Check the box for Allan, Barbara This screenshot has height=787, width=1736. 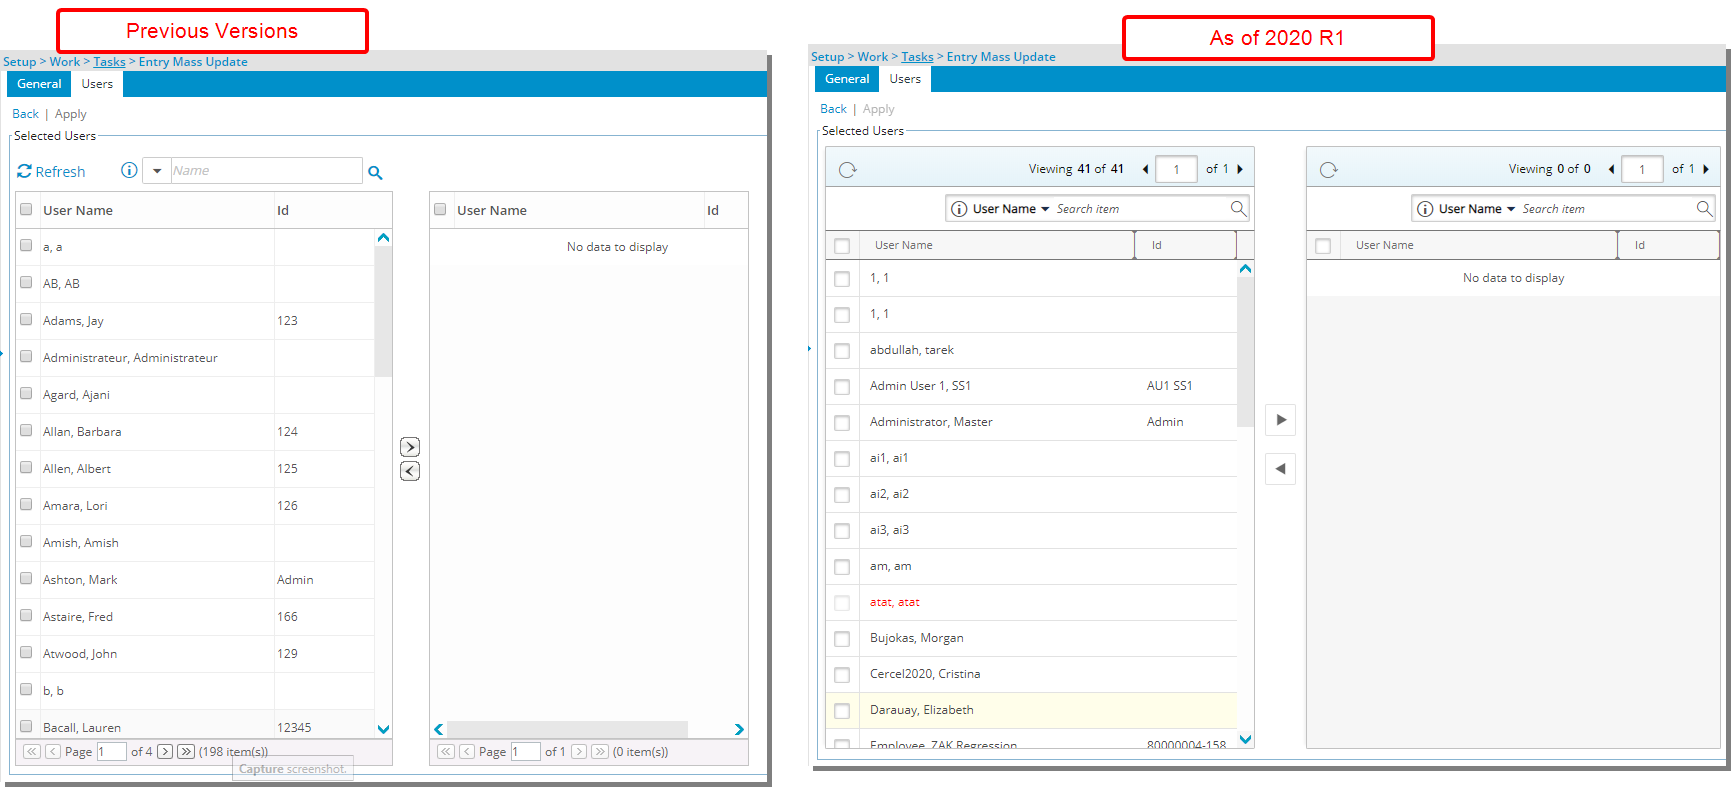[x=26, y=430]
